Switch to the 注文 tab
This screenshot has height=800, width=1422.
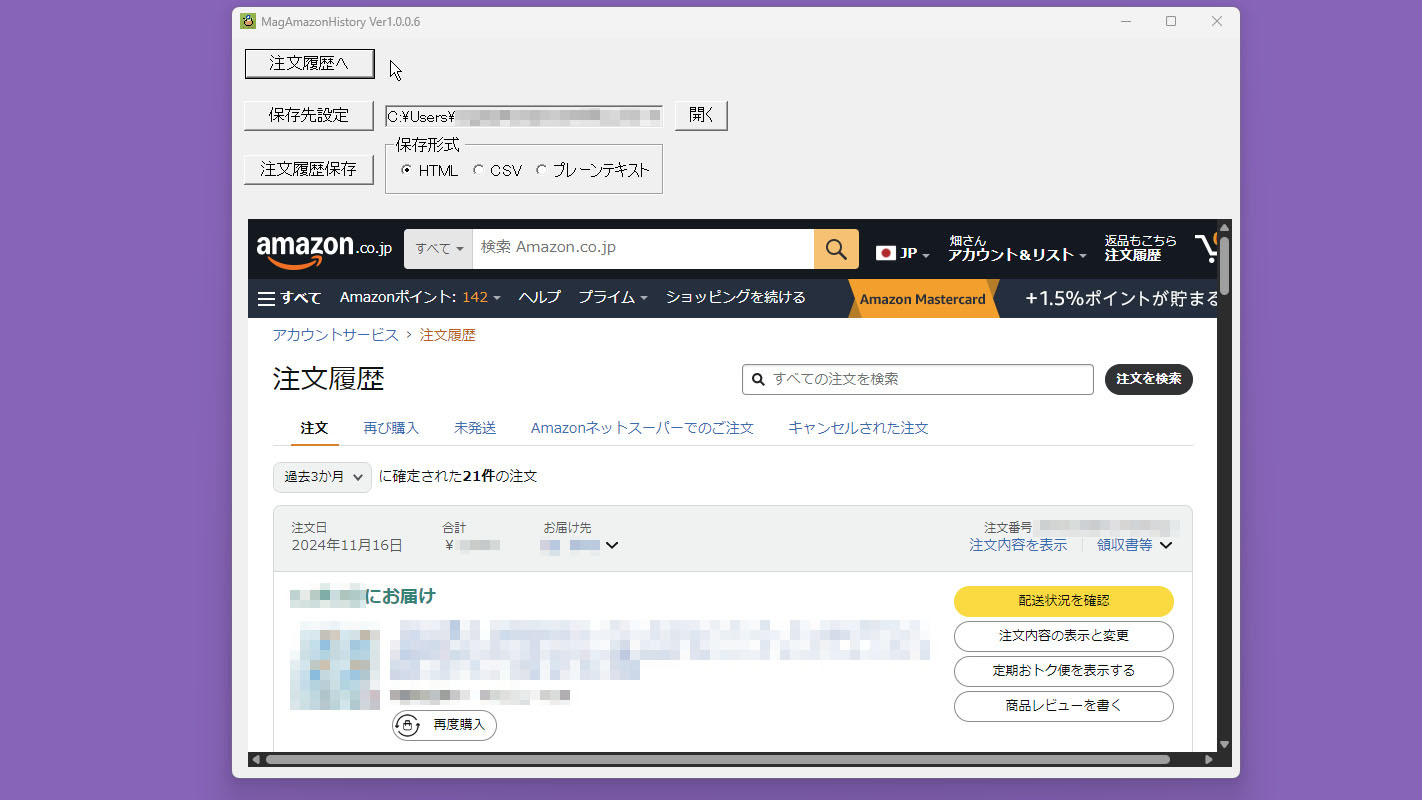(314, 428)
